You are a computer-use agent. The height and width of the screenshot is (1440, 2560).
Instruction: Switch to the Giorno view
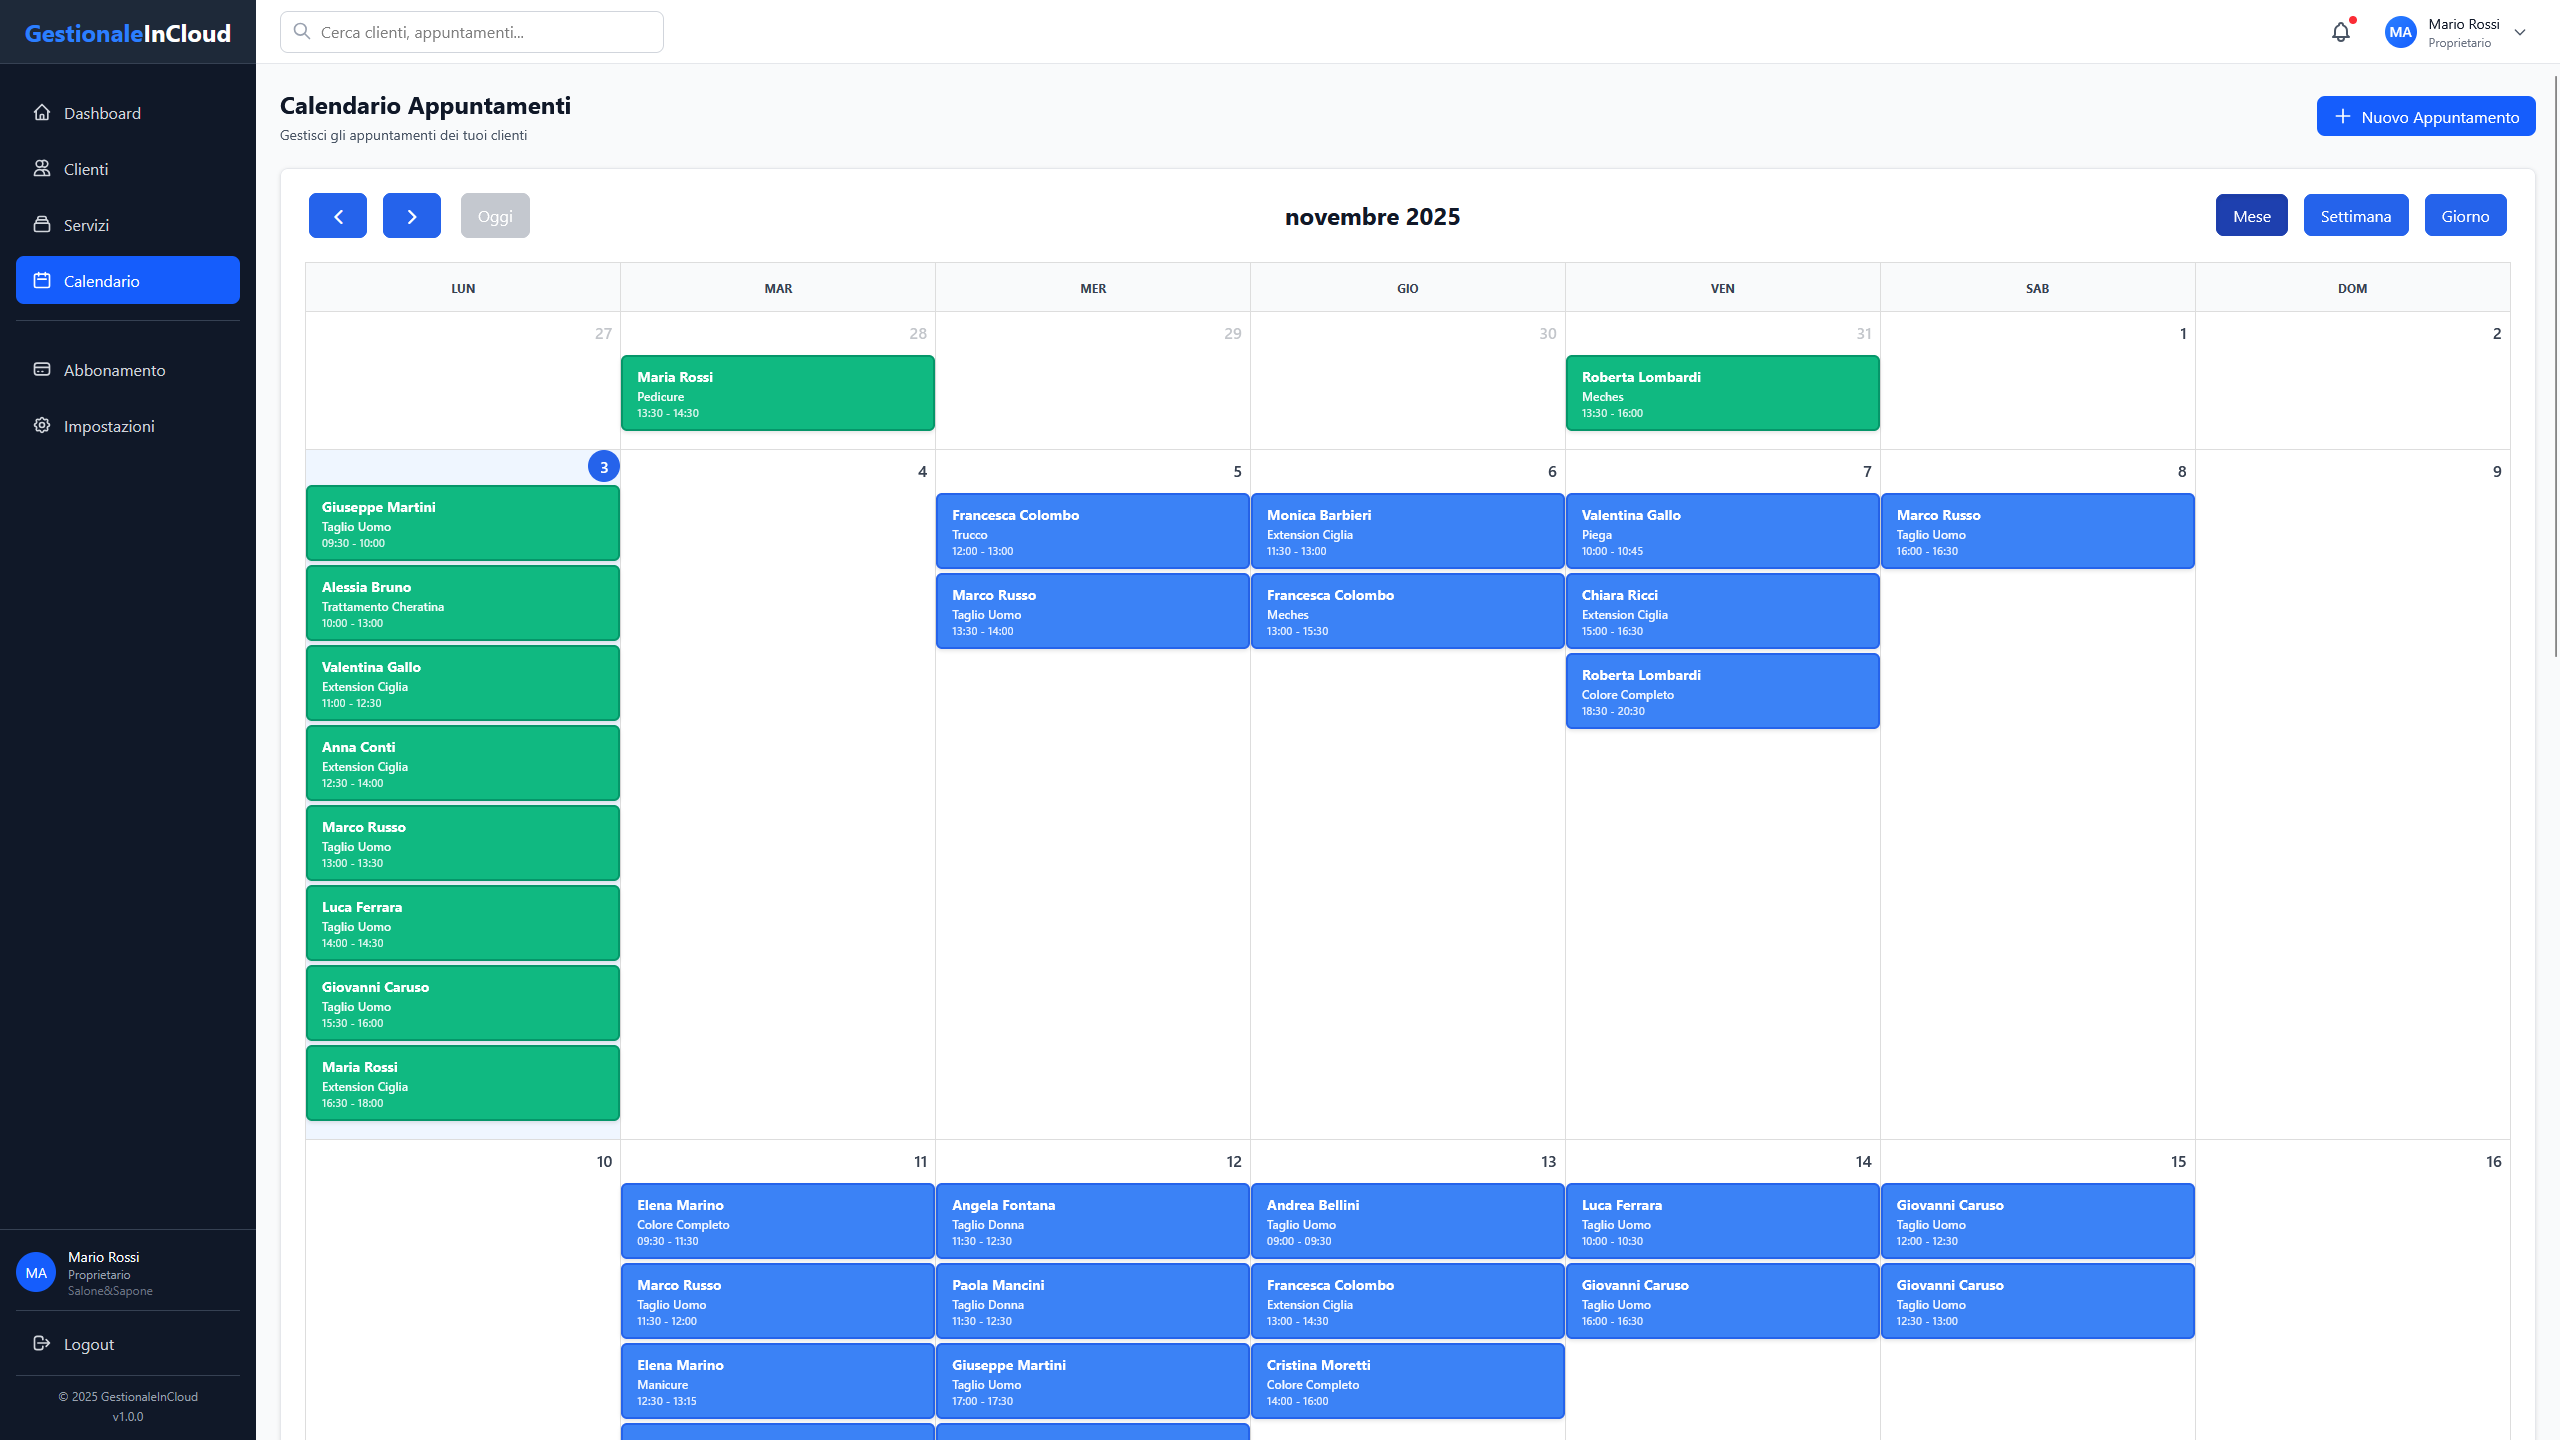2465,215
